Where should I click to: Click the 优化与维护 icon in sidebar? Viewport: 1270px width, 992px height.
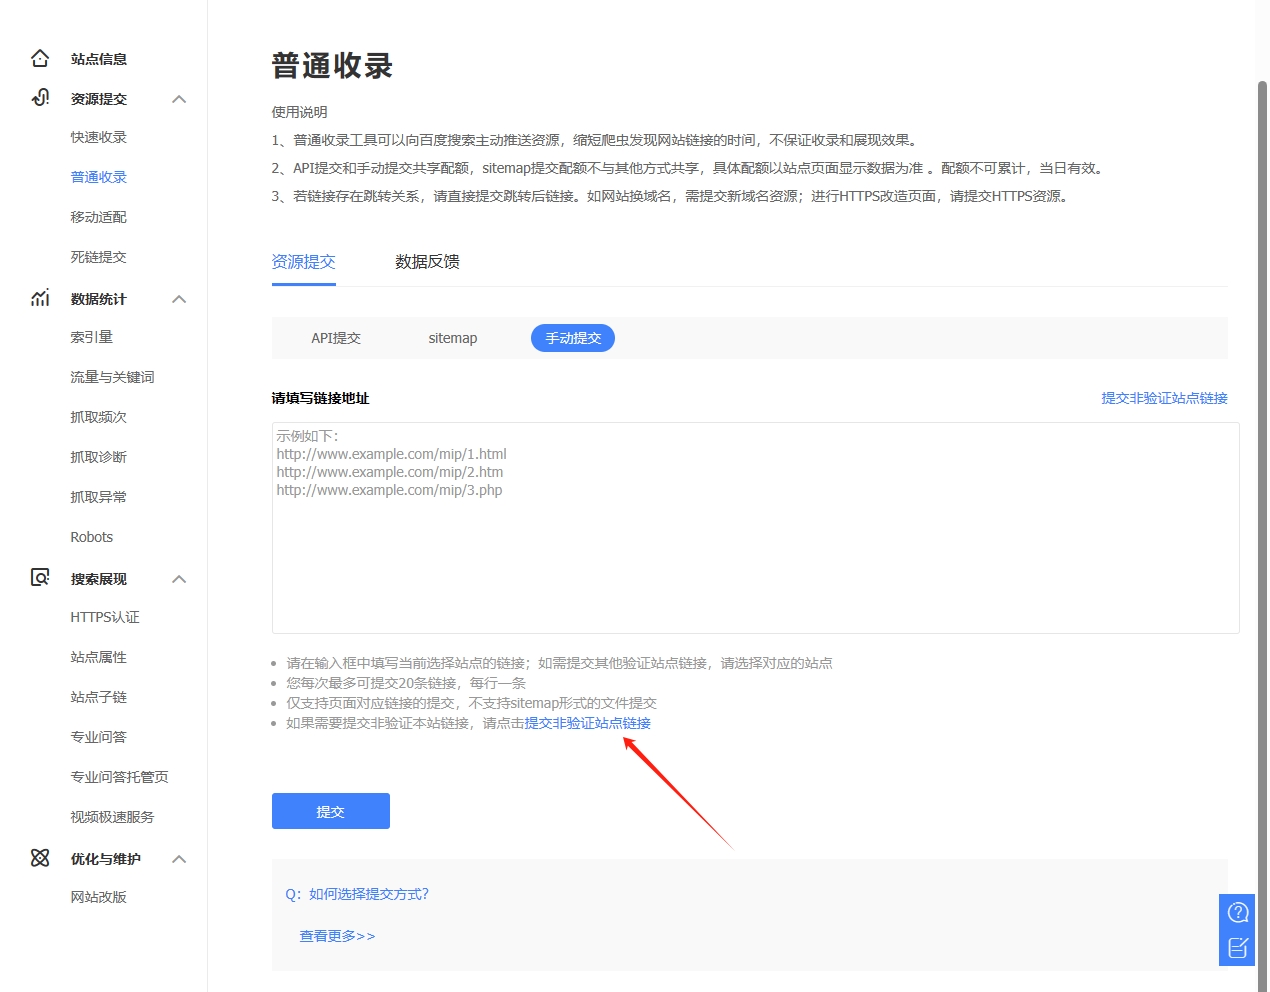tap(40, 858)
